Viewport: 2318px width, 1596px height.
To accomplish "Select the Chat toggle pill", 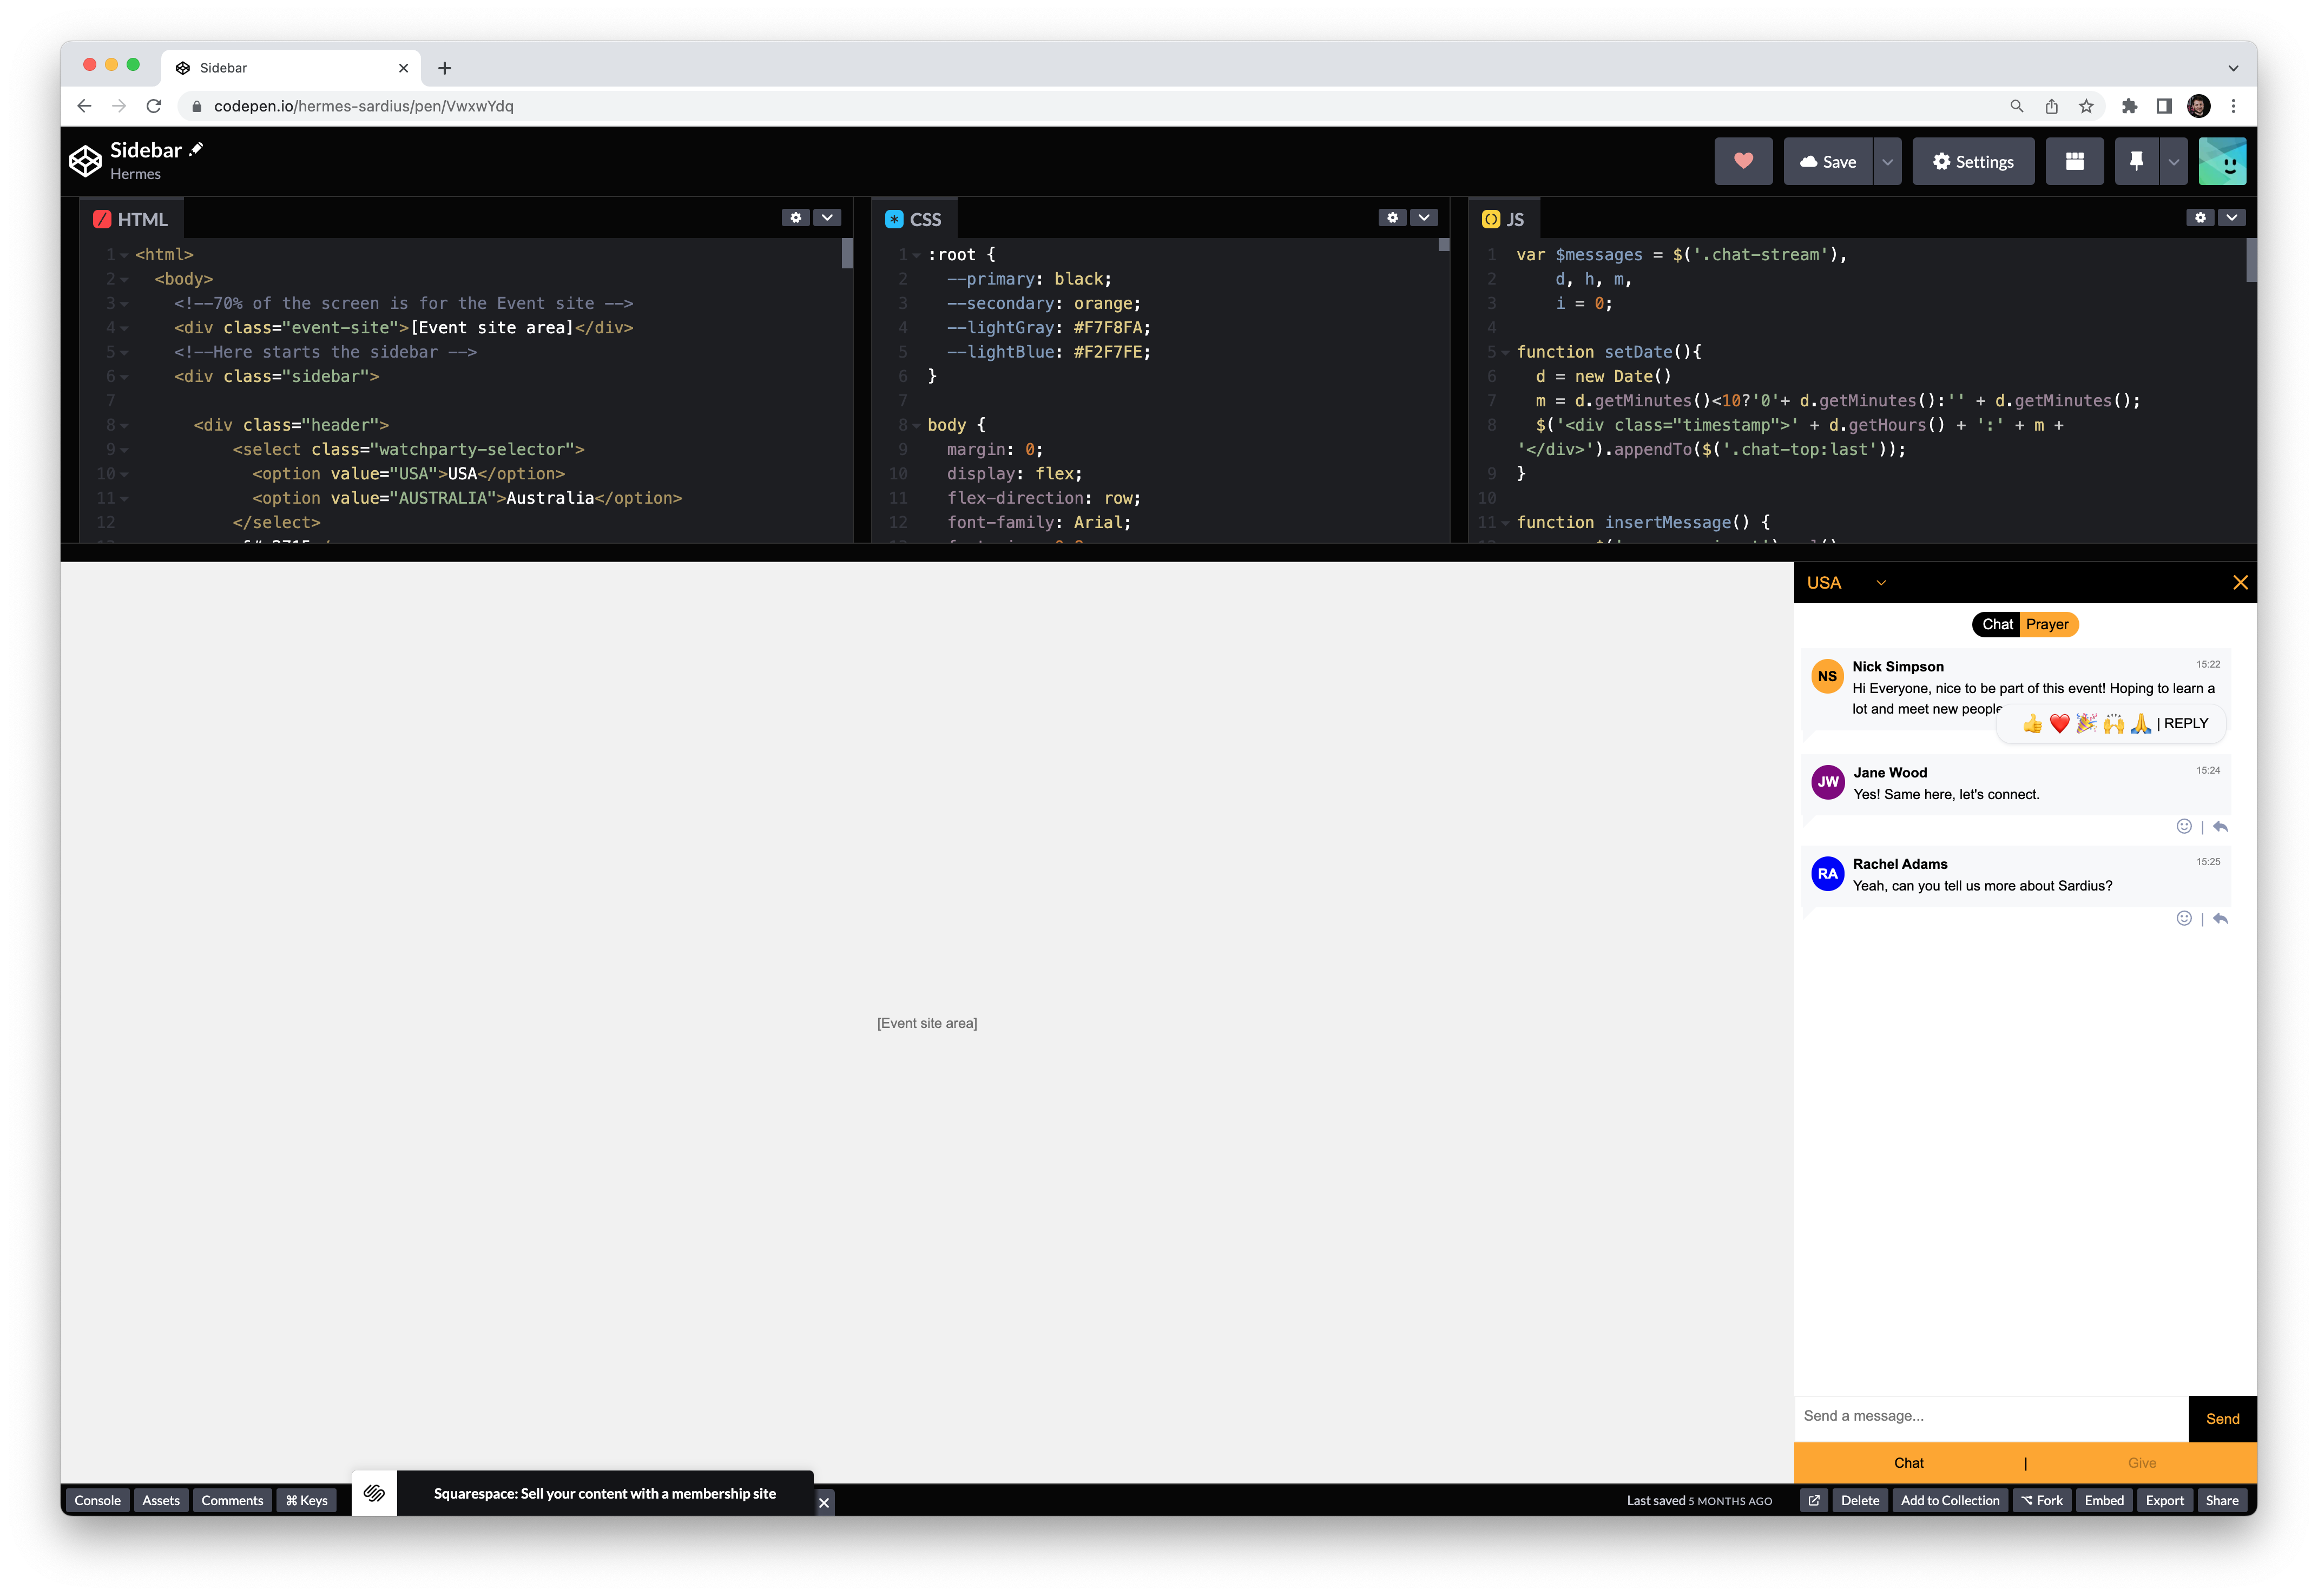I will click(1997, 624).
